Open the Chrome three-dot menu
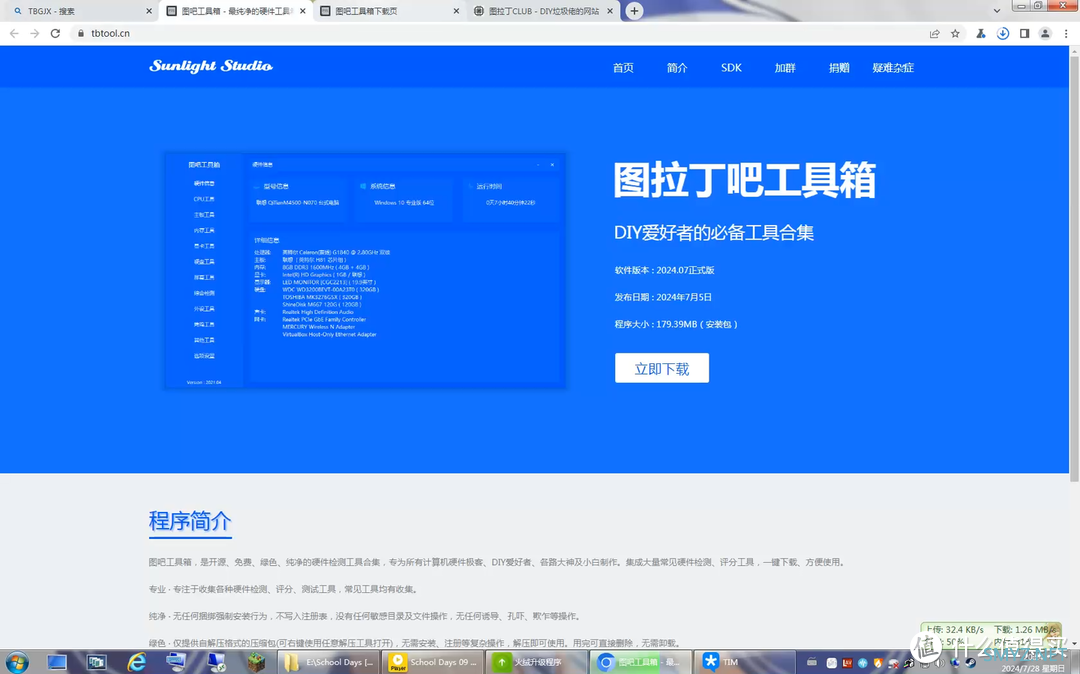 (x=1066, y=33)
